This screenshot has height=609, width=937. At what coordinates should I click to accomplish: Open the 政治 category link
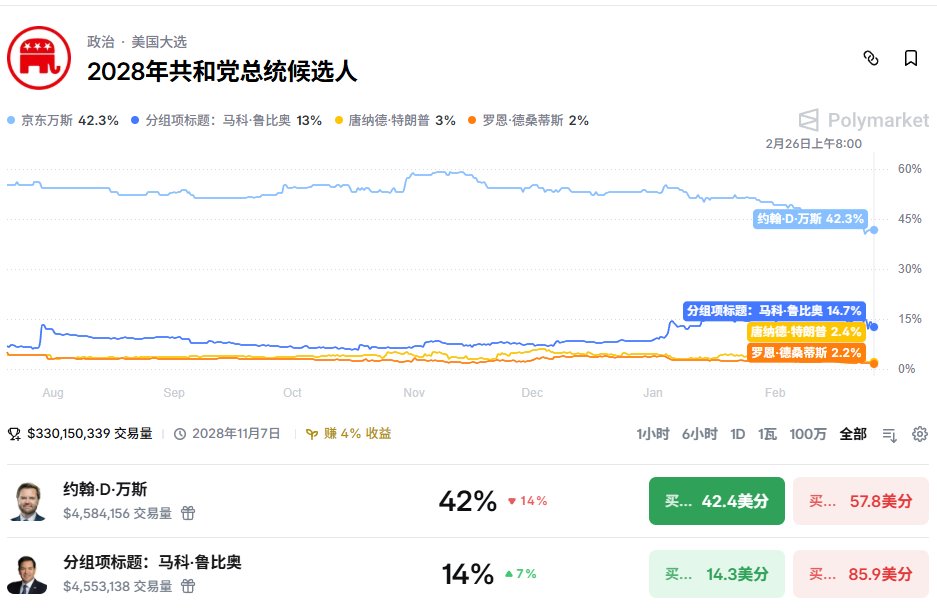[x=100, y=42]
